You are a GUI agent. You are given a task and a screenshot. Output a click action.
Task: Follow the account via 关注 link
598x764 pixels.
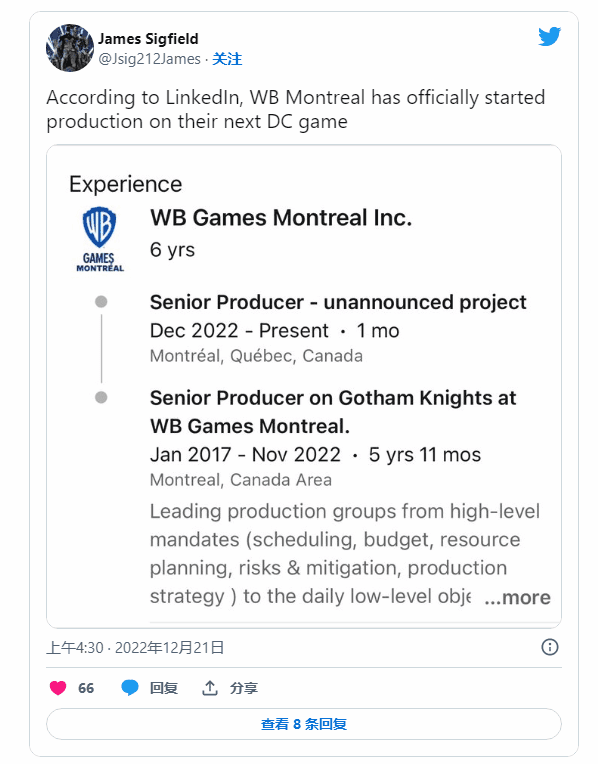click(227, 59)
